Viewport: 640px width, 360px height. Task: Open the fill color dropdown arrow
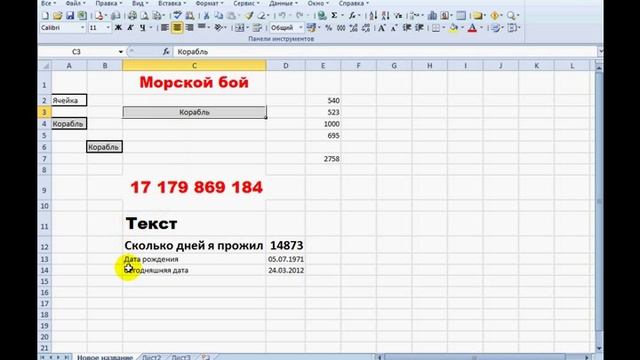point(462,28)
